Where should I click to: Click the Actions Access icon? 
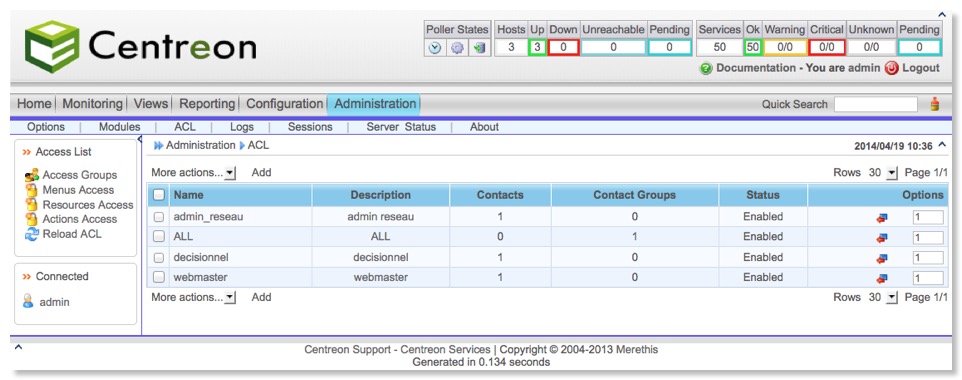click(x=31, y=219)
